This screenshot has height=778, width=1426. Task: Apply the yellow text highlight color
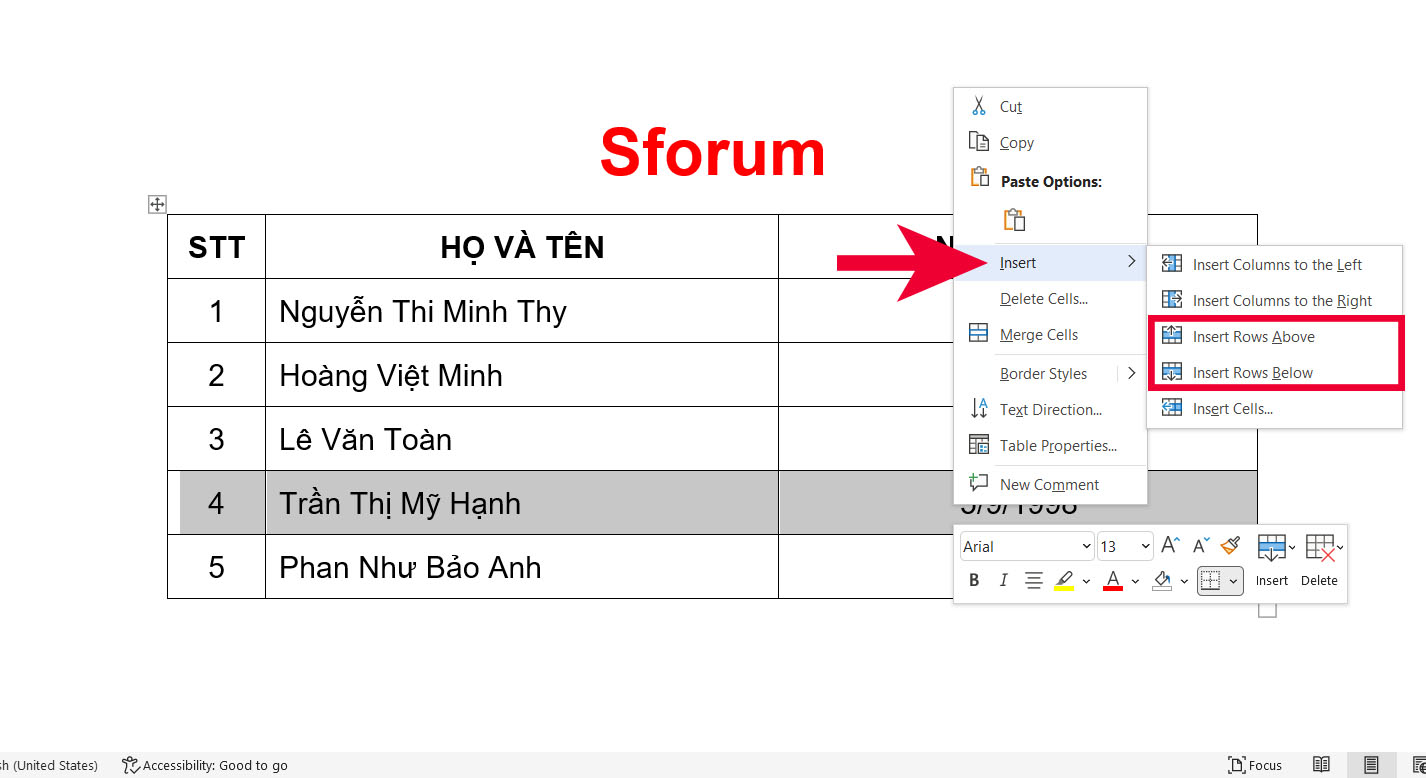click(x=1063, y=581)
